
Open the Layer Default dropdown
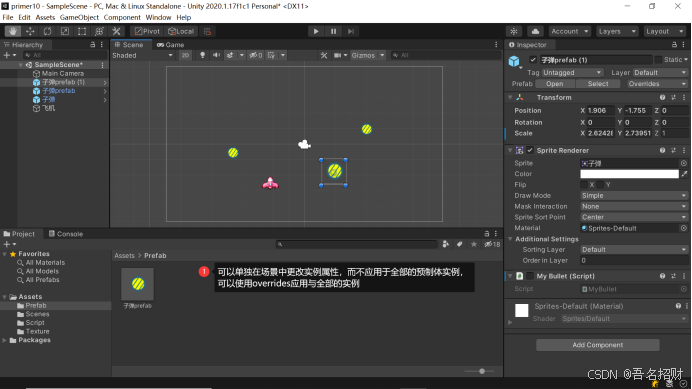pyautogui.click(x=660, y=72)
